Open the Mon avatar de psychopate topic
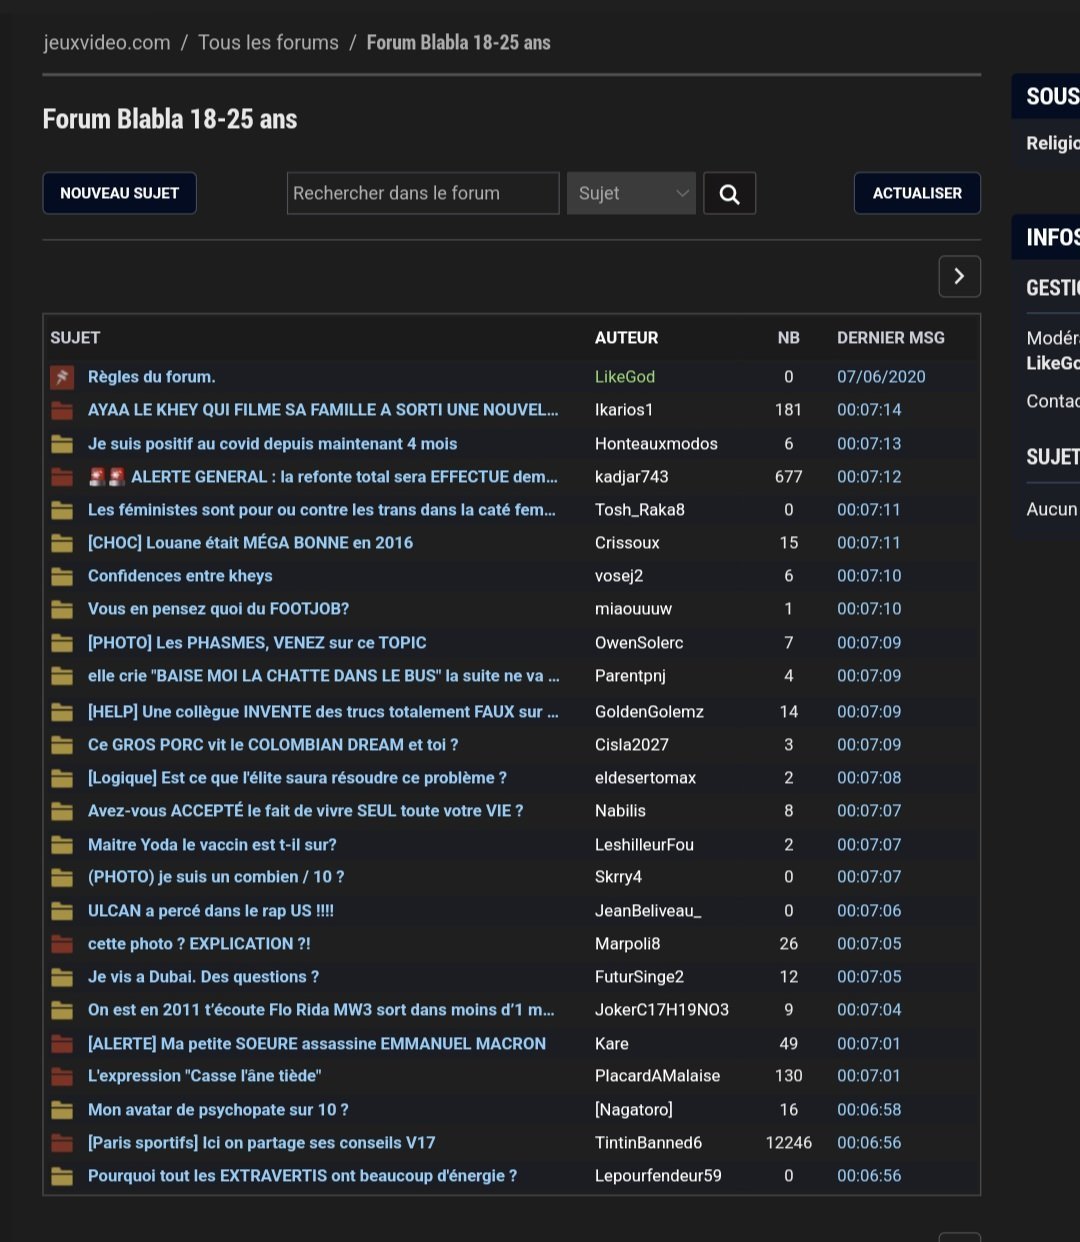This screenshot has height=1242, width=1080. coord(218,1110)
